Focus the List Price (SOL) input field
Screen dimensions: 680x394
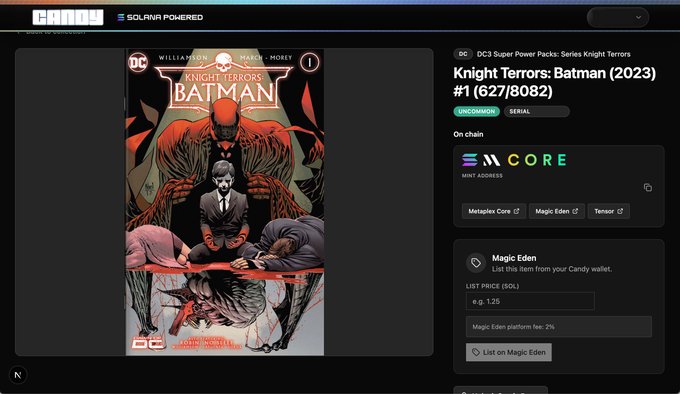(x=530, y=301)
